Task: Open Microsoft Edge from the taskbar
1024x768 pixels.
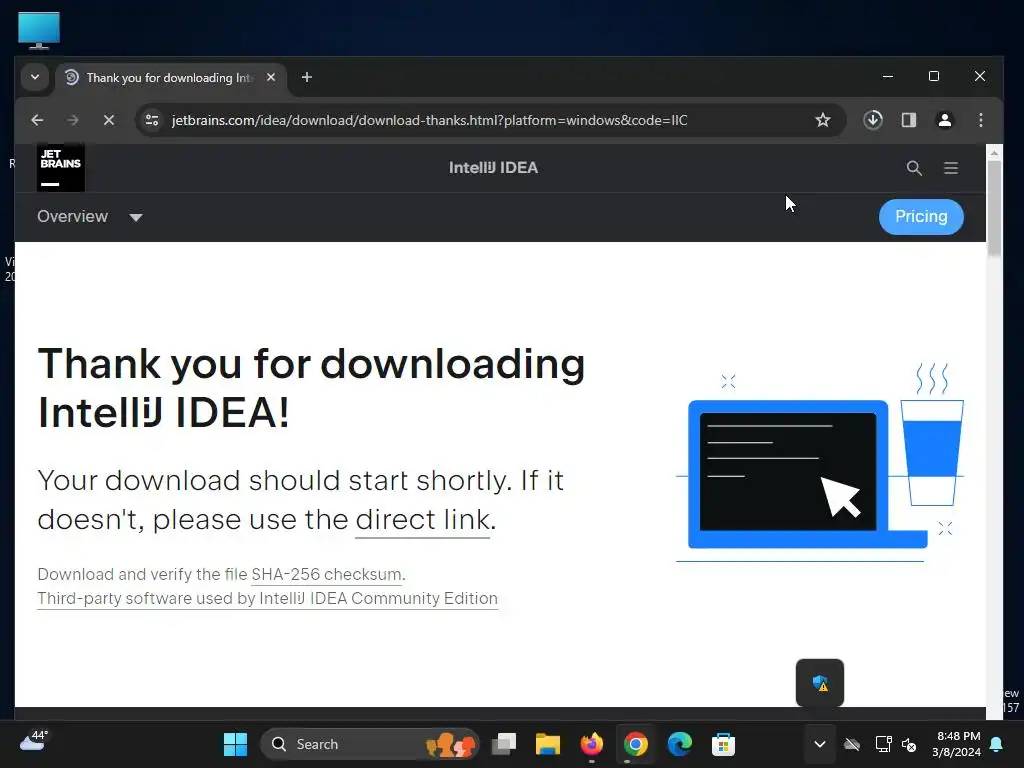Action: pyautogui.click(x=679, y=744)
